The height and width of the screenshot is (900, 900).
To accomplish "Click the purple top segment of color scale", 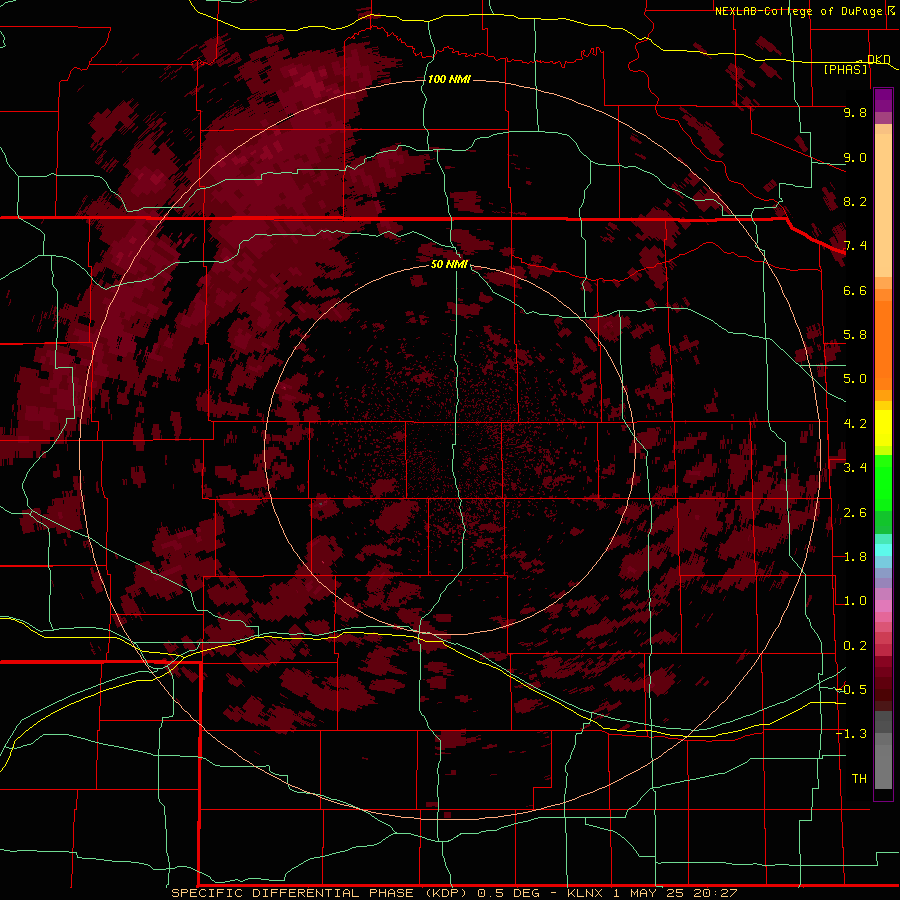I will point(883,100).
